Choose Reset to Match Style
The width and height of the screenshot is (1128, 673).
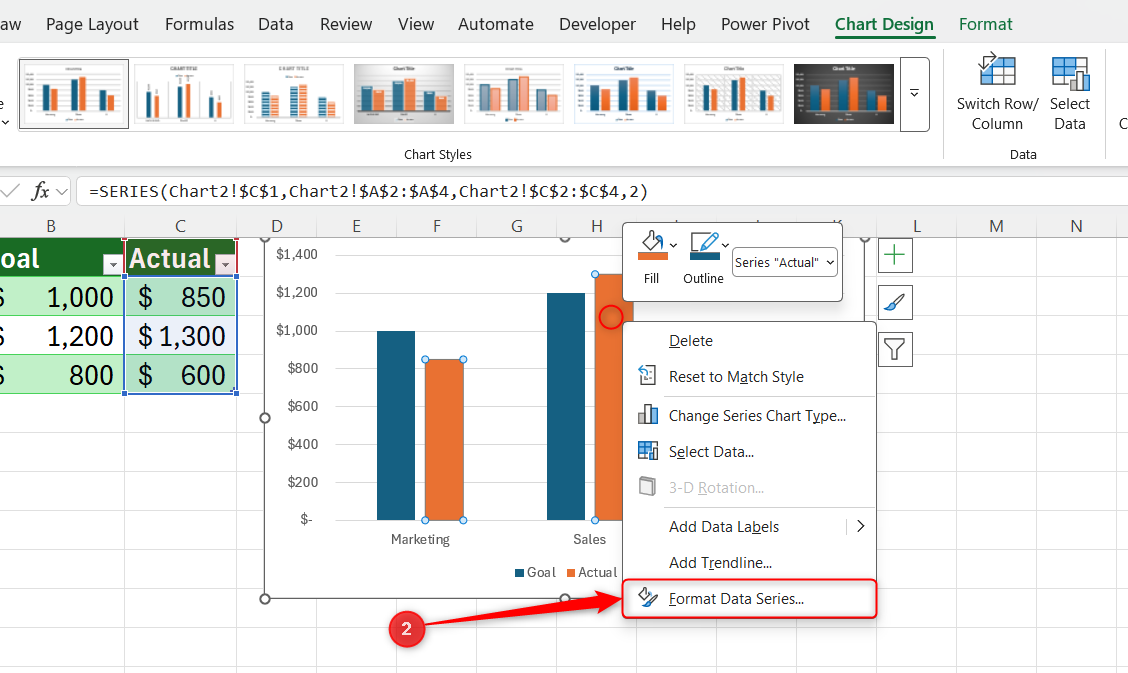pyautogui.click(x=749, y=377)
